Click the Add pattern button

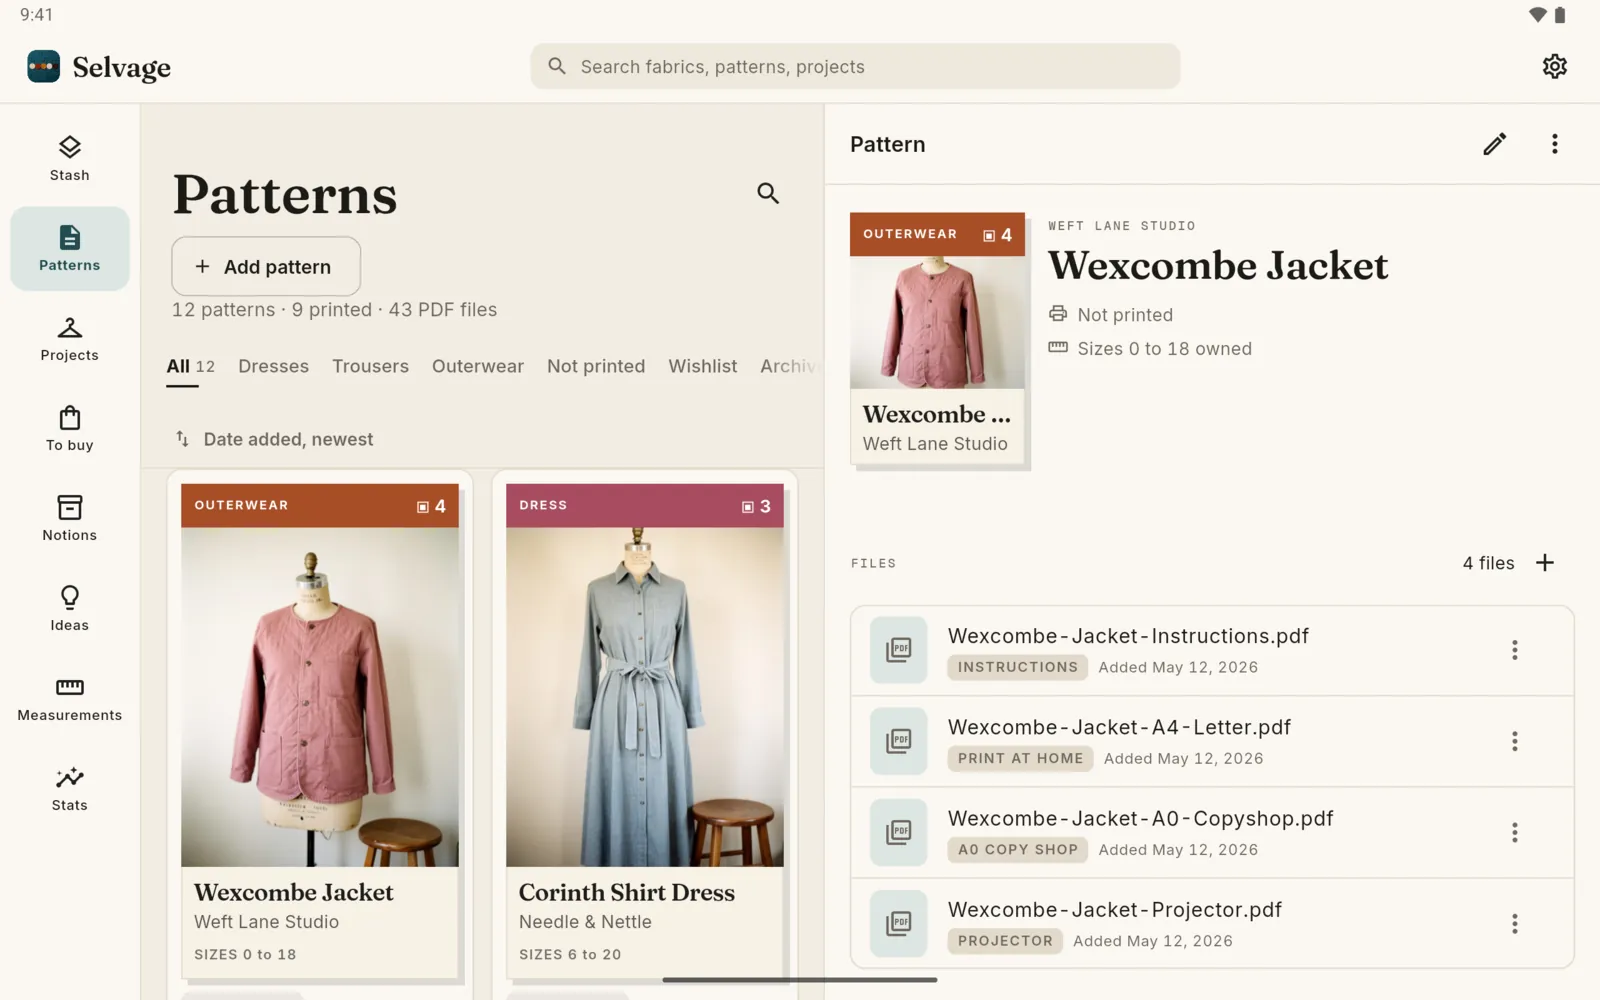click(x=266, y=266)
